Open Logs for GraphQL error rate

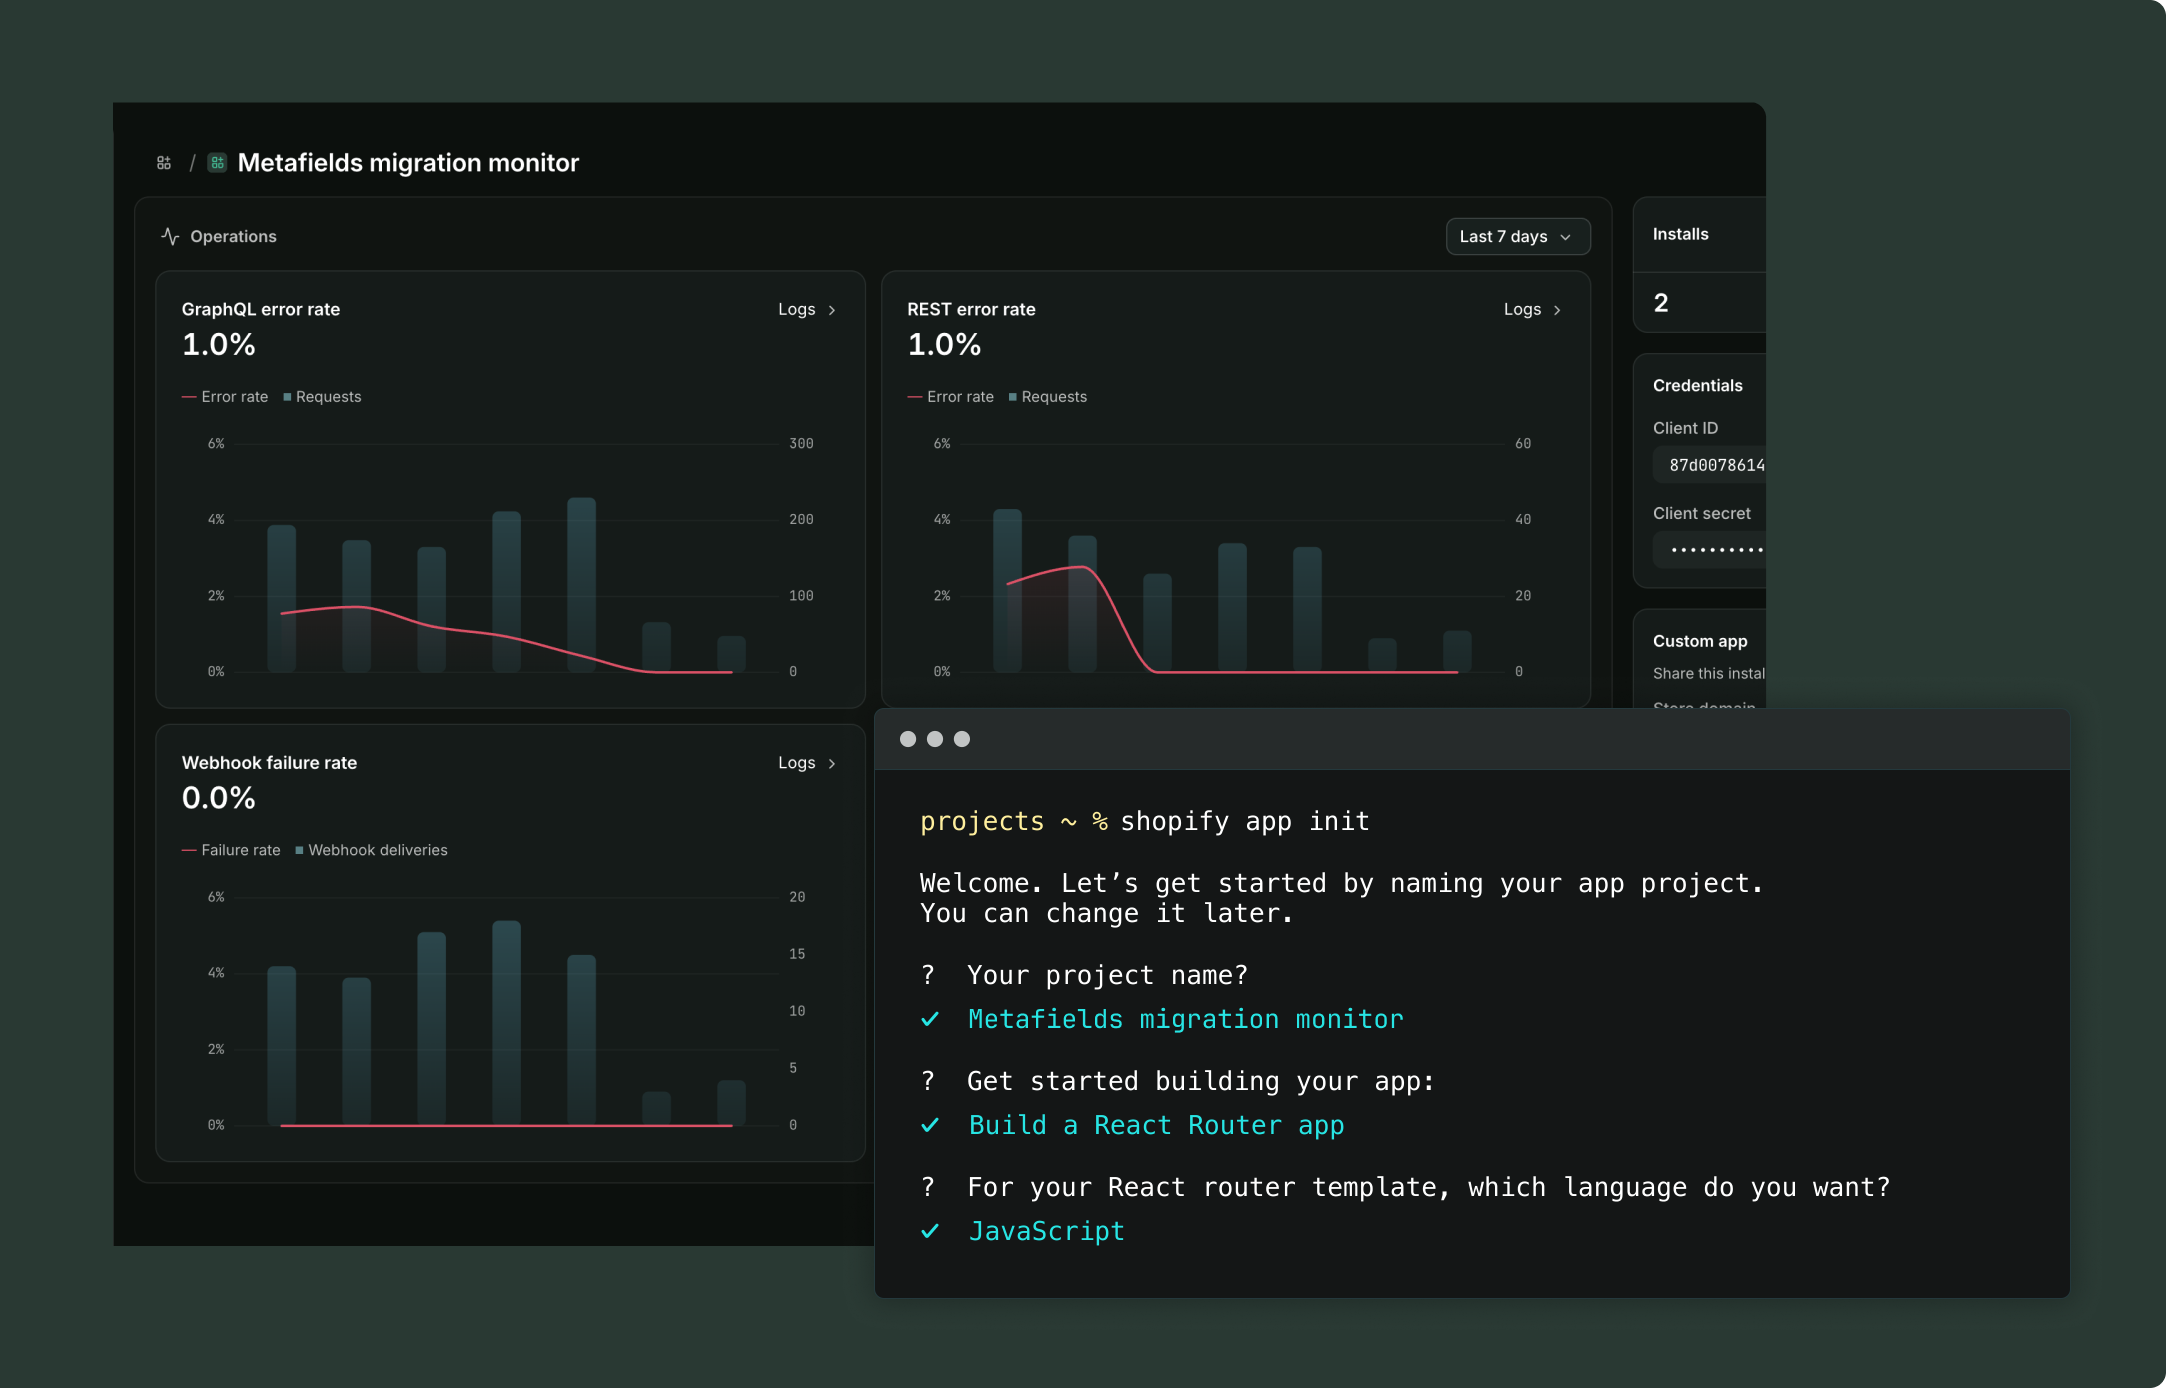click(807, 310)
